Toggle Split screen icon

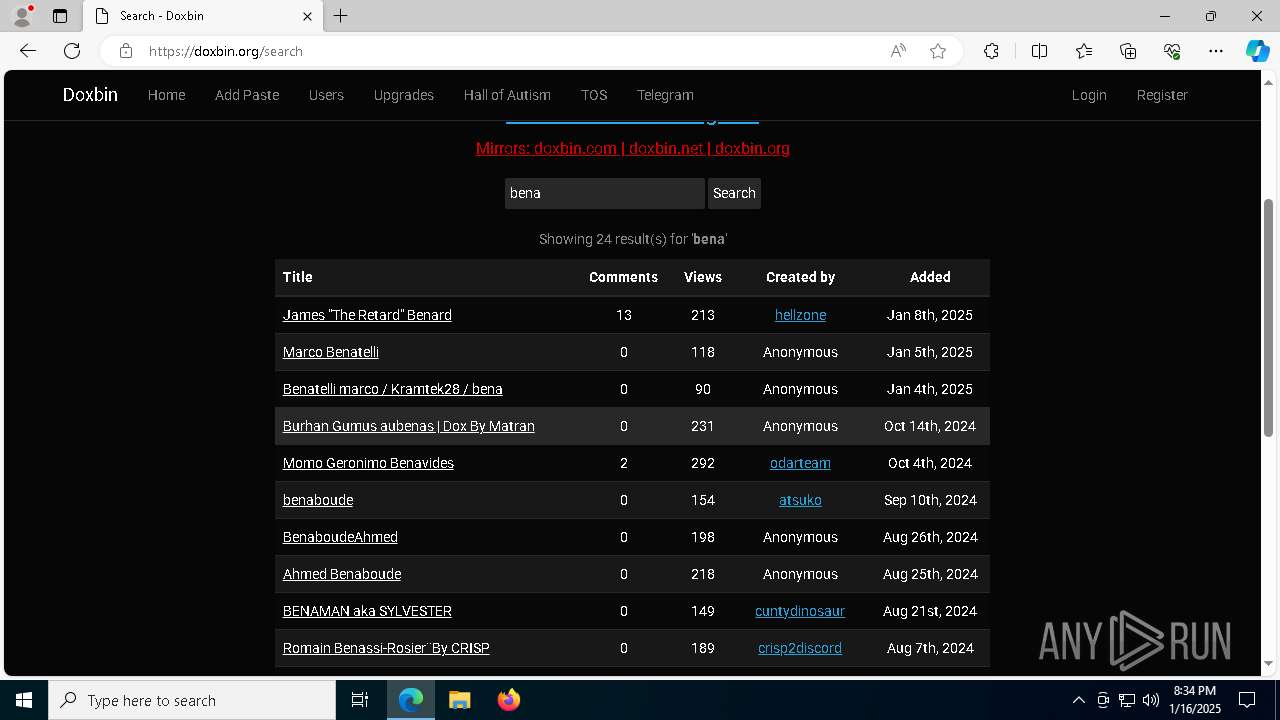click(1039, 51)
